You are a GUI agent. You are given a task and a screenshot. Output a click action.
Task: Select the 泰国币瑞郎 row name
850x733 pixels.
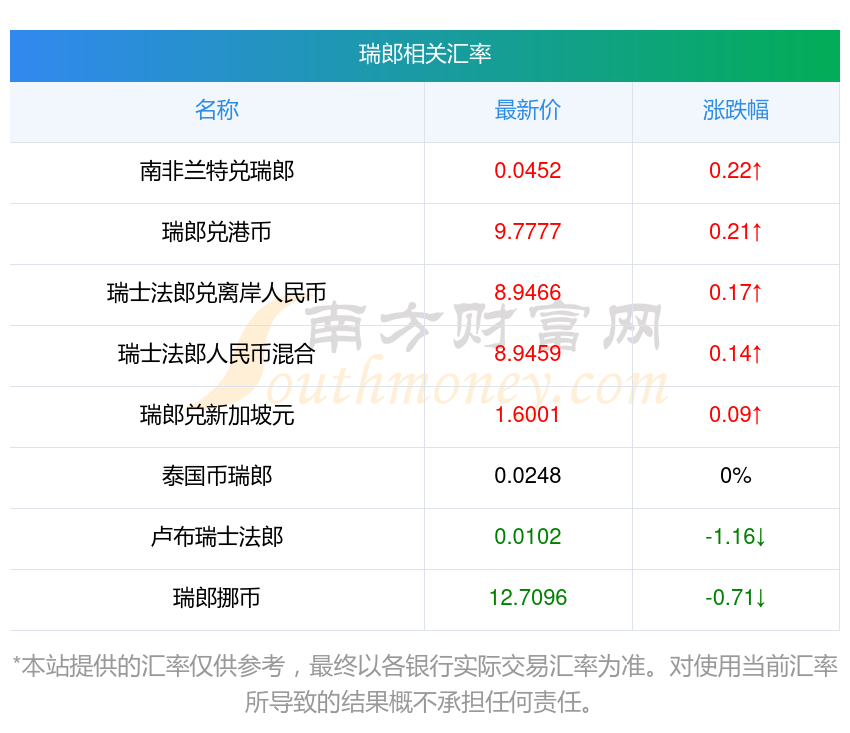click(217, 476)
